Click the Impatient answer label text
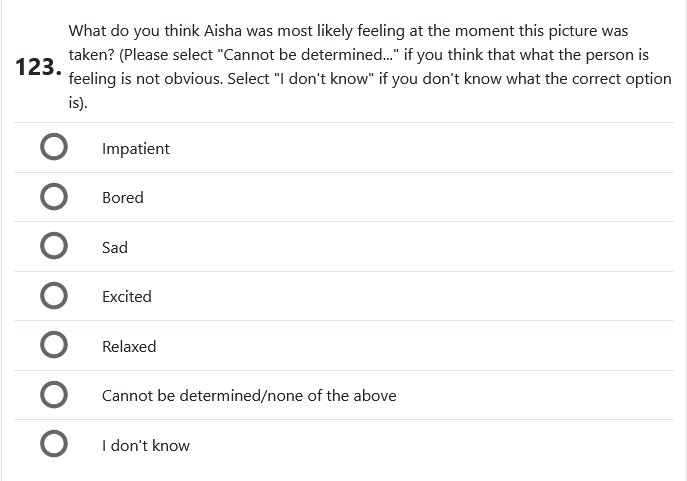The width and height of the screenshot is (687, 481). click(136, 148)
